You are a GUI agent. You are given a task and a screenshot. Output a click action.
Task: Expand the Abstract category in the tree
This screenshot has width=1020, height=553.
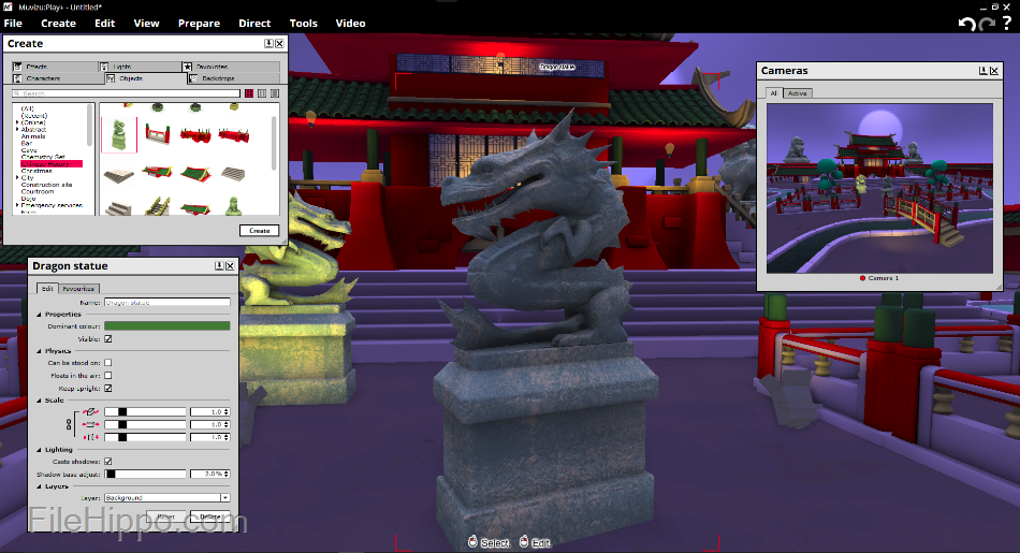pyautogui.click(x=17, y=129)
